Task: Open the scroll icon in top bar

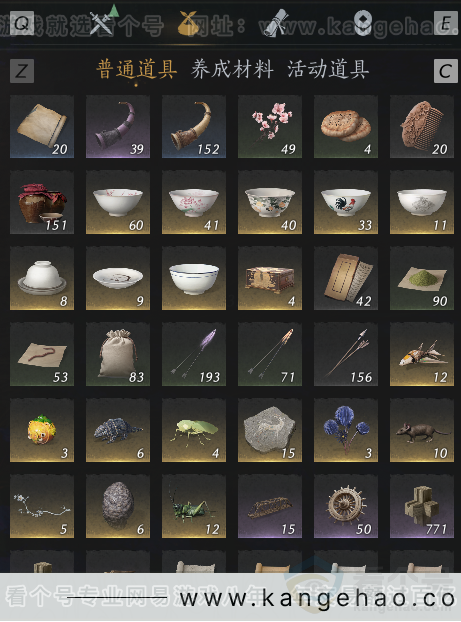Action: coord(276,23)
